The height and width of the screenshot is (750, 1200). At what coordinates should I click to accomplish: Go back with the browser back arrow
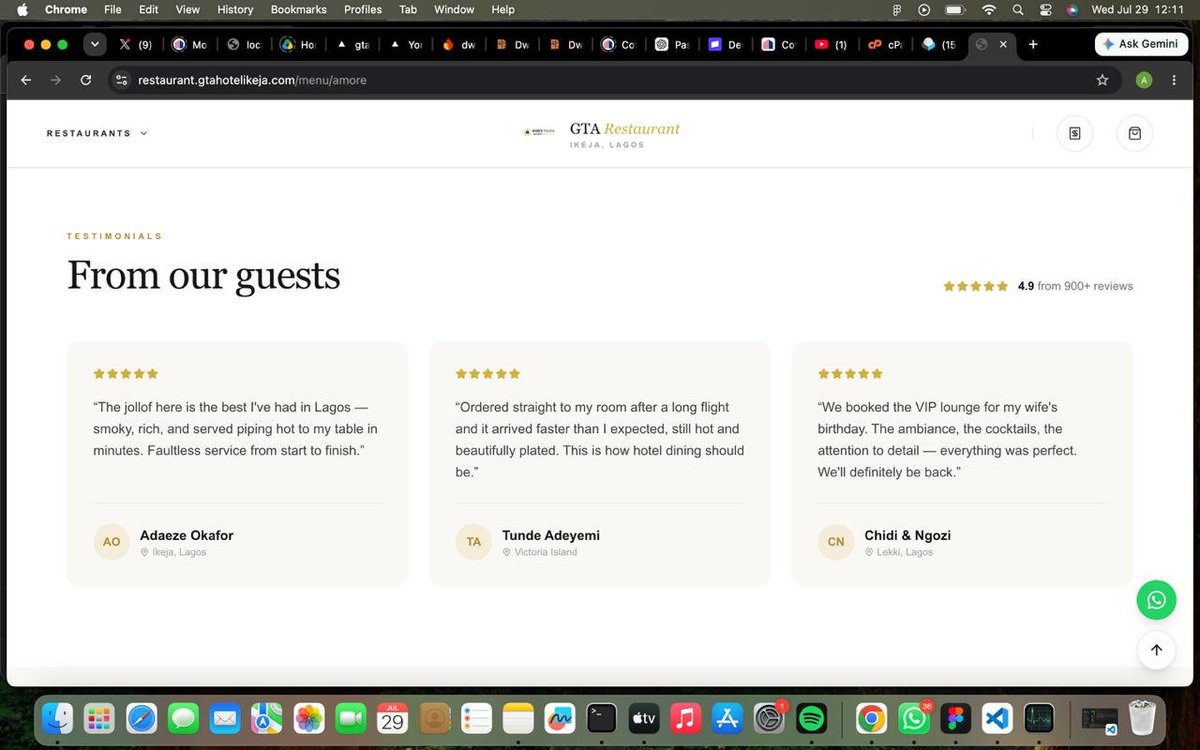tap(26, 80)
